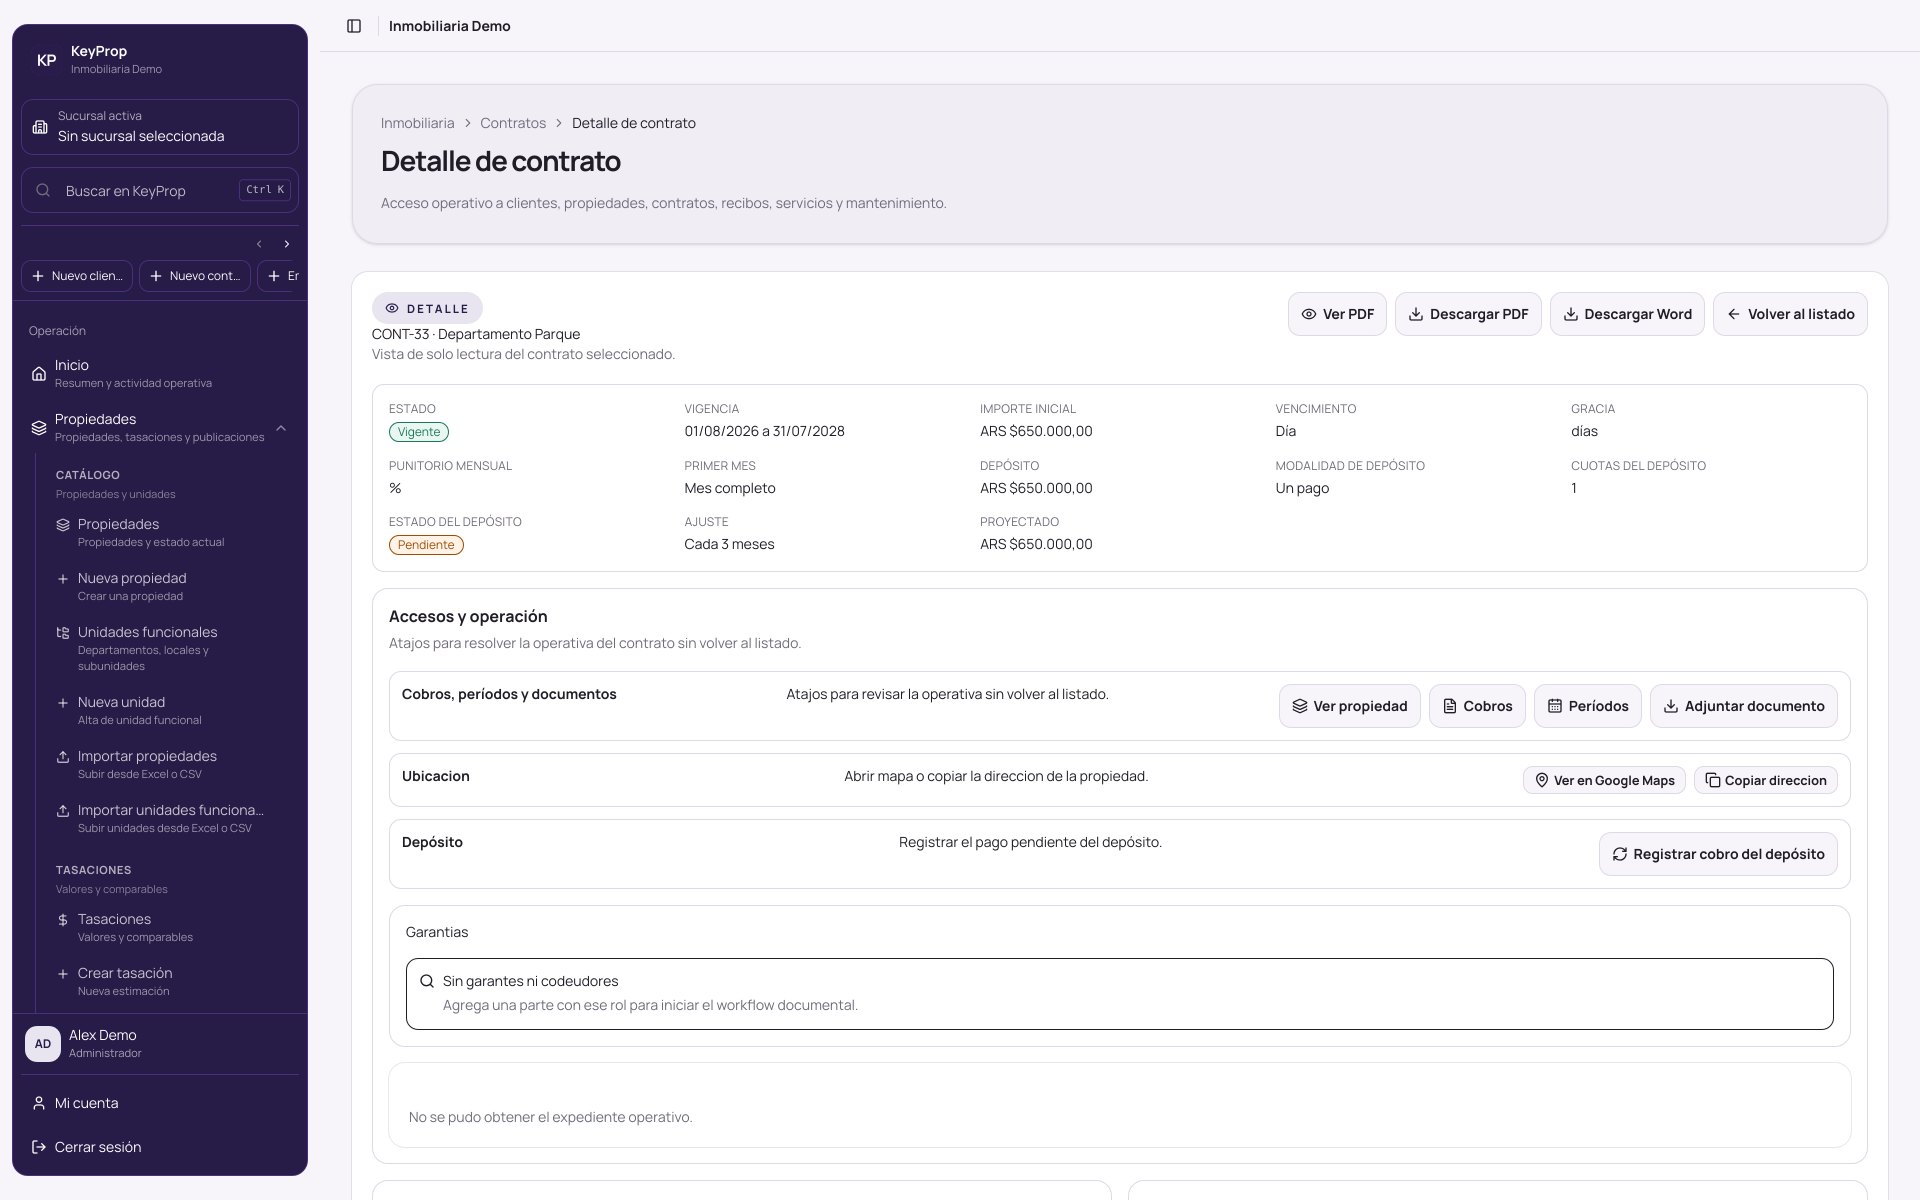Click Ver en Google Maps button
Viewport: 1920px width, 1200px height.
coord(1604,781)
